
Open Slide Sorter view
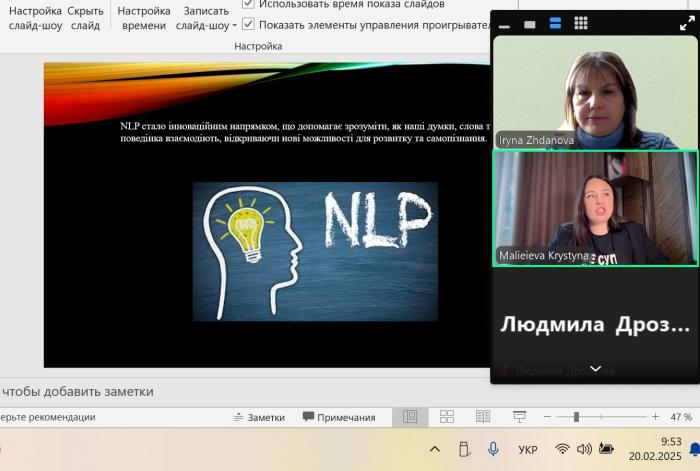pyautogui.click(x=447, y=417)
